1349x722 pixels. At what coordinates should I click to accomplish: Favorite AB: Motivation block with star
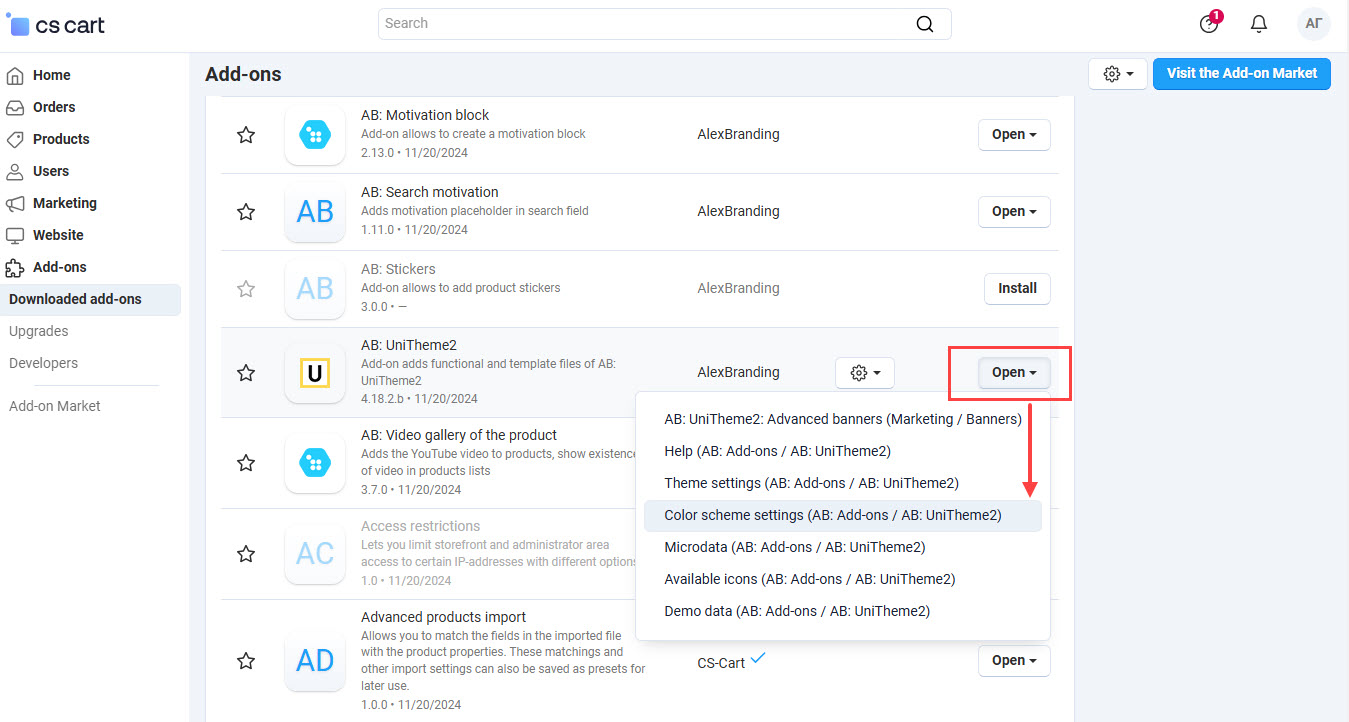pyautogui.click(x=245, y=135)
